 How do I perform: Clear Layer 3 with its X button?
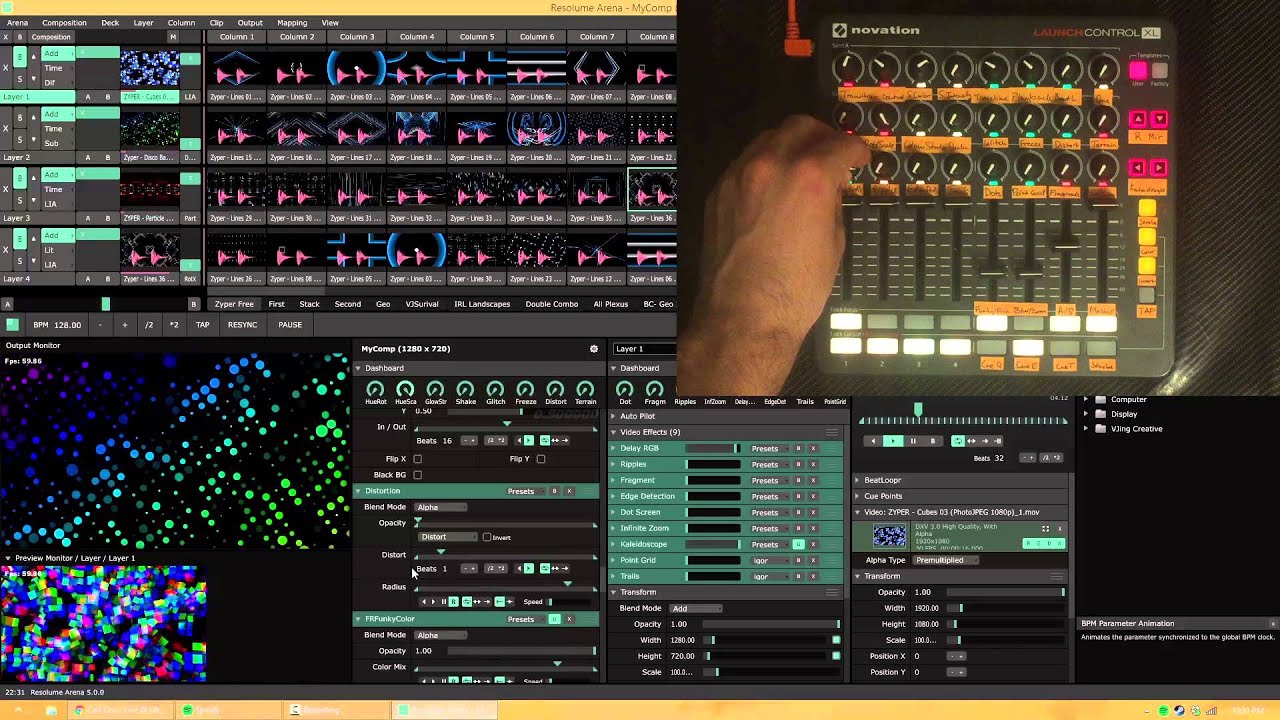(x=6, y=189)
